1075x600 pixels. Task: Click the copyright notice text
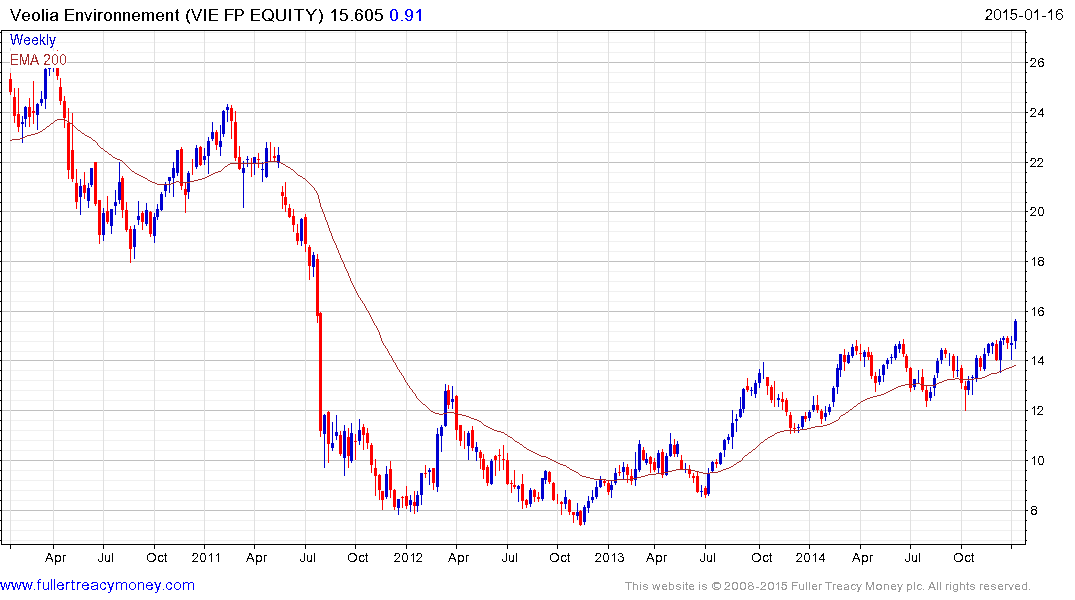click(x=828, y=586)
